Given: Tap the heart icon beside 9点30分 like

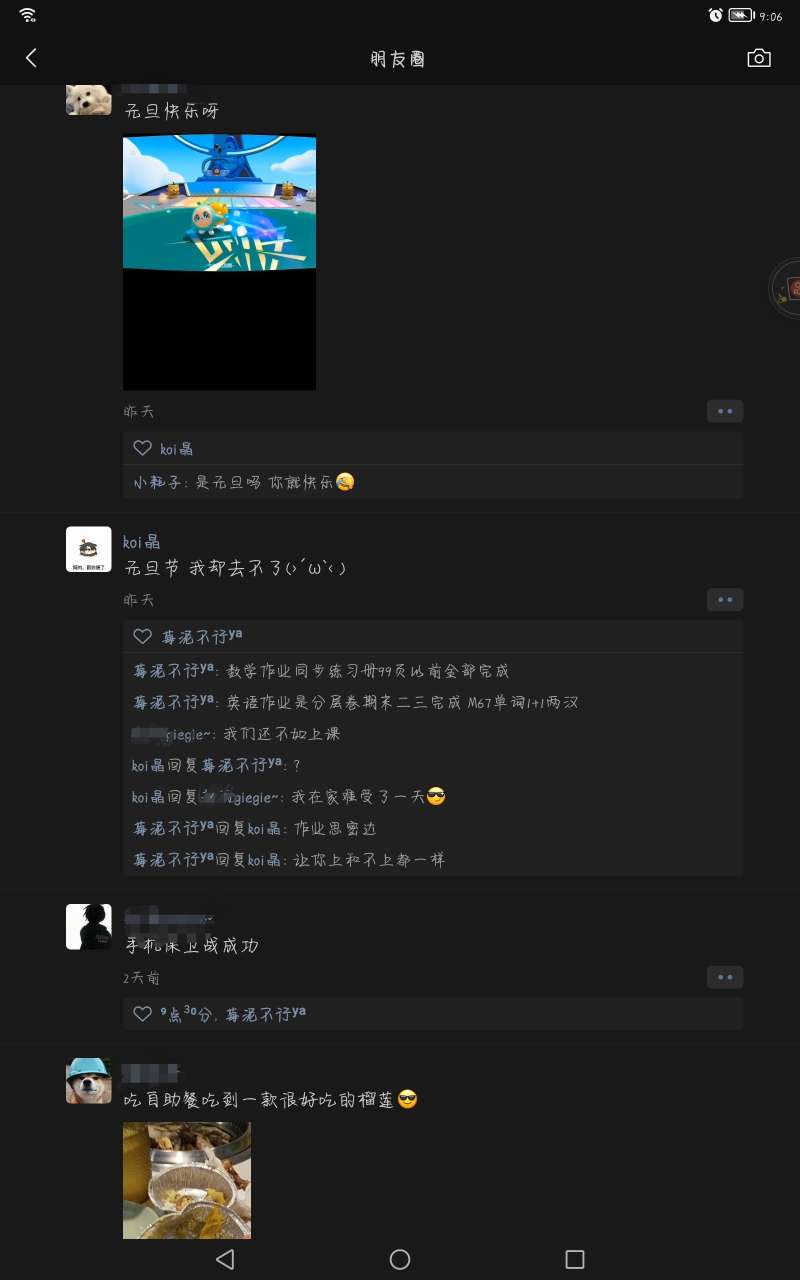Looking at the screenshot, I should point(143,1014).
